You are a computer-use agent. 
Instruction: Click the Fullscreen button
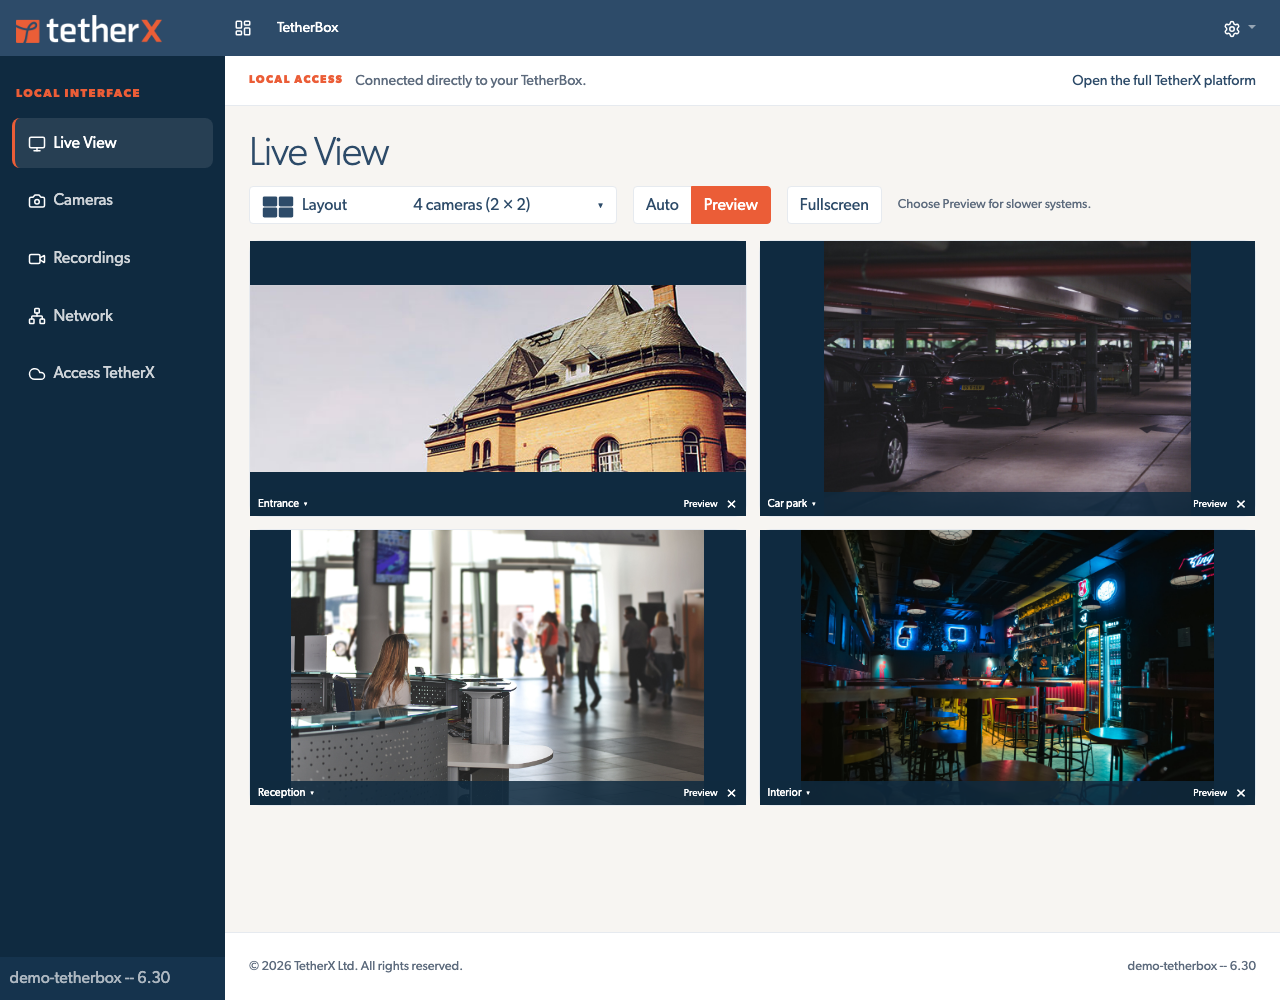(834, 205)
